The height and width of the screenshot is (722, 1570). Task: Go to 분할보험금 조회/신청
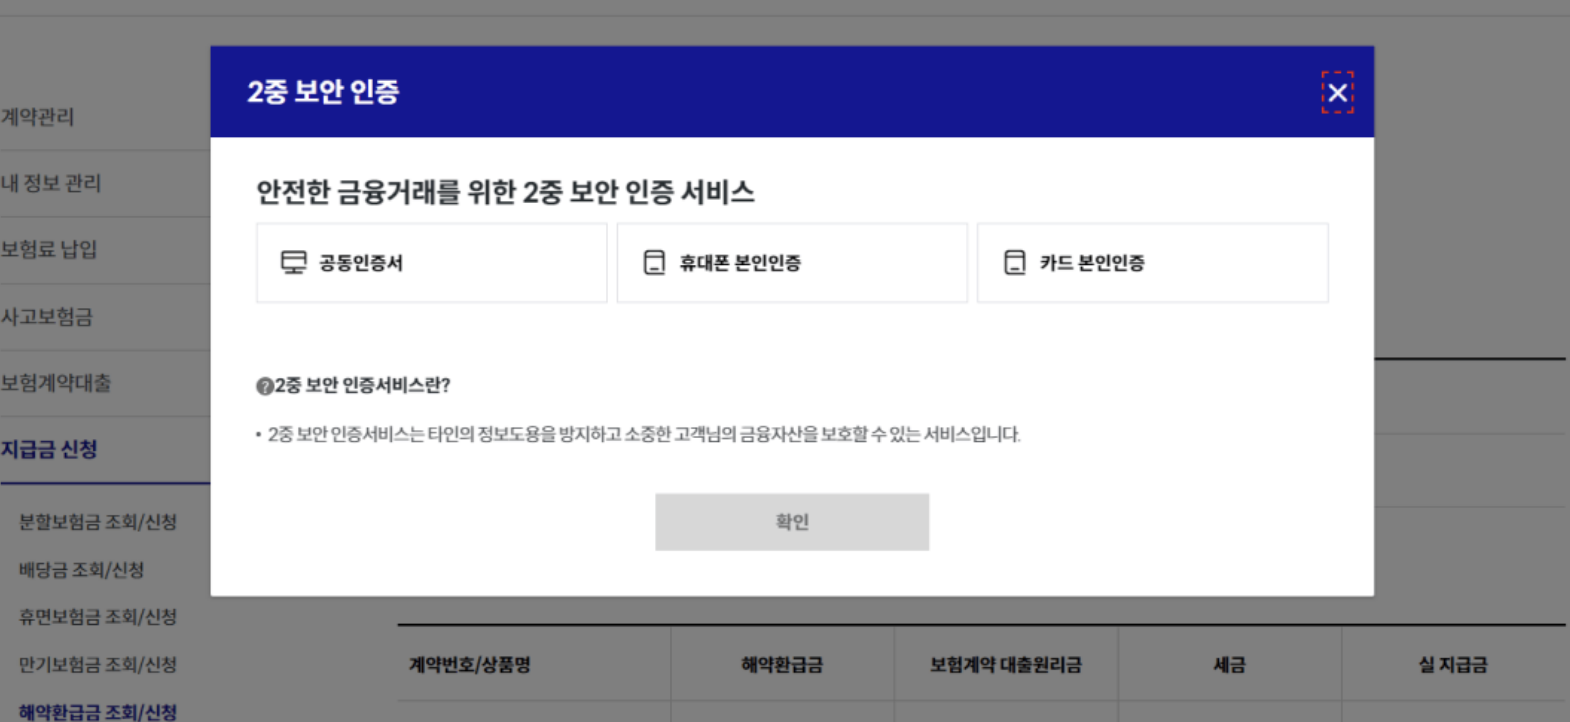click(98, 522)
